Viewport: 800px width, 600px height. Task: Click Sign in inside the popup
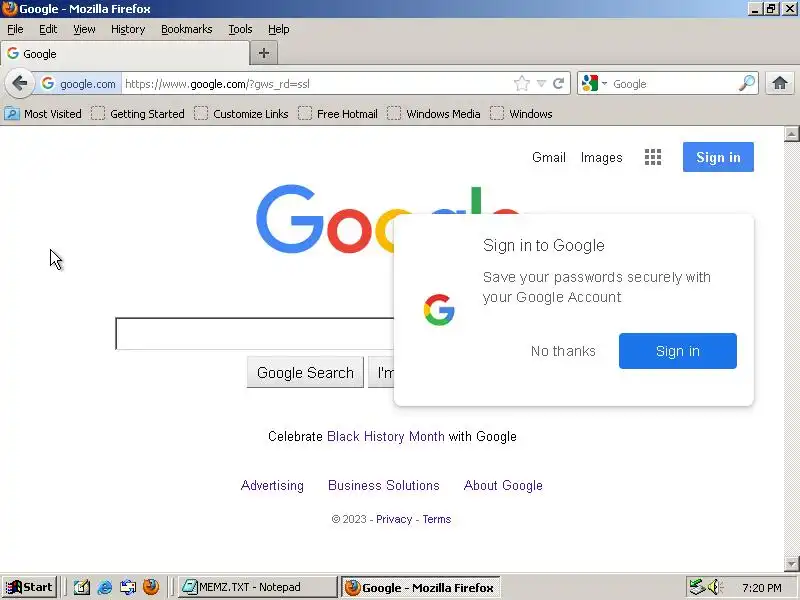click(678, 351)
